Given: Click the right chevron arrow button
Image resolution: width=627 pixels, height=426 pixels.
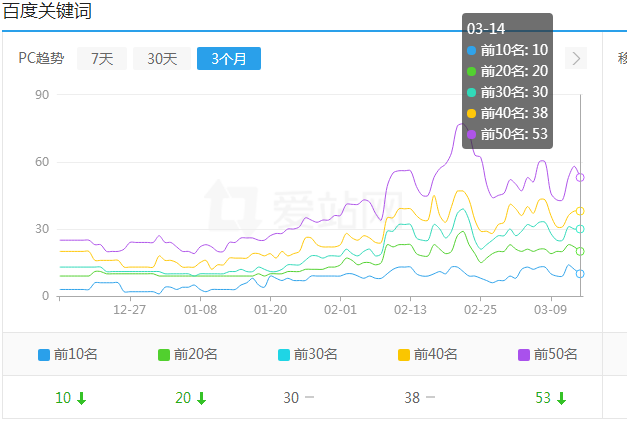Looking at the screenshot, I should pos(576,58).
